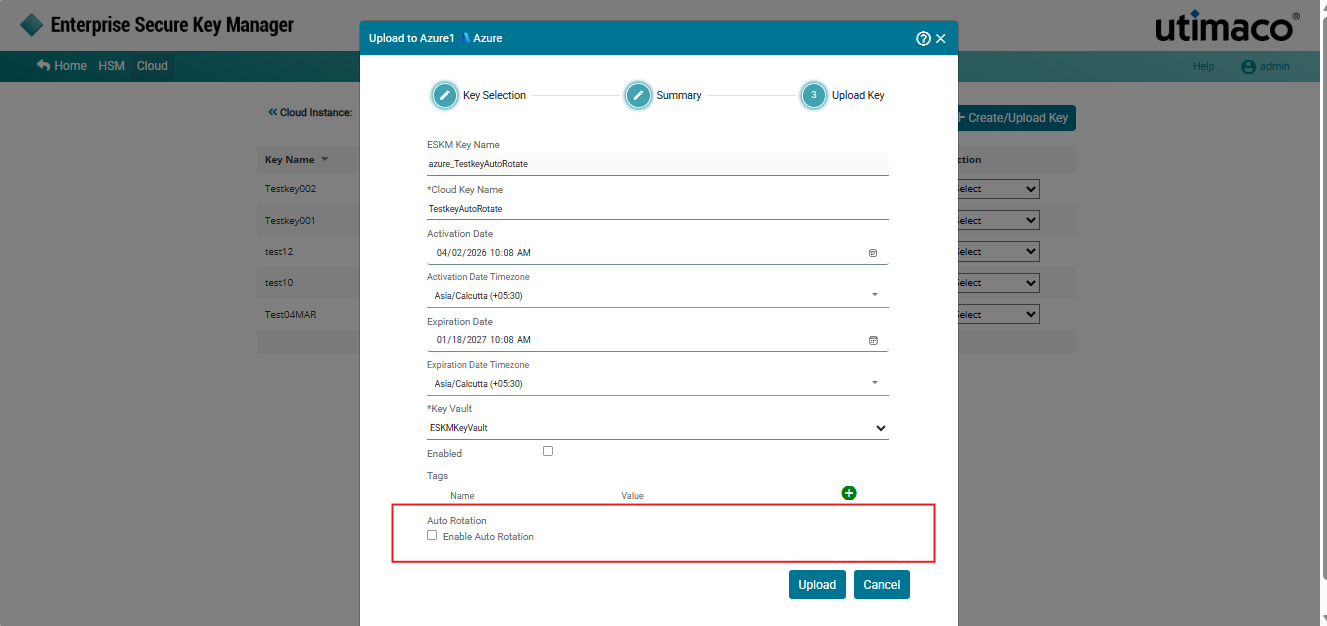Click the Cancel button
Viewport: 1327px width, 626px height.
pyautogui.click(x=882, y=585)
